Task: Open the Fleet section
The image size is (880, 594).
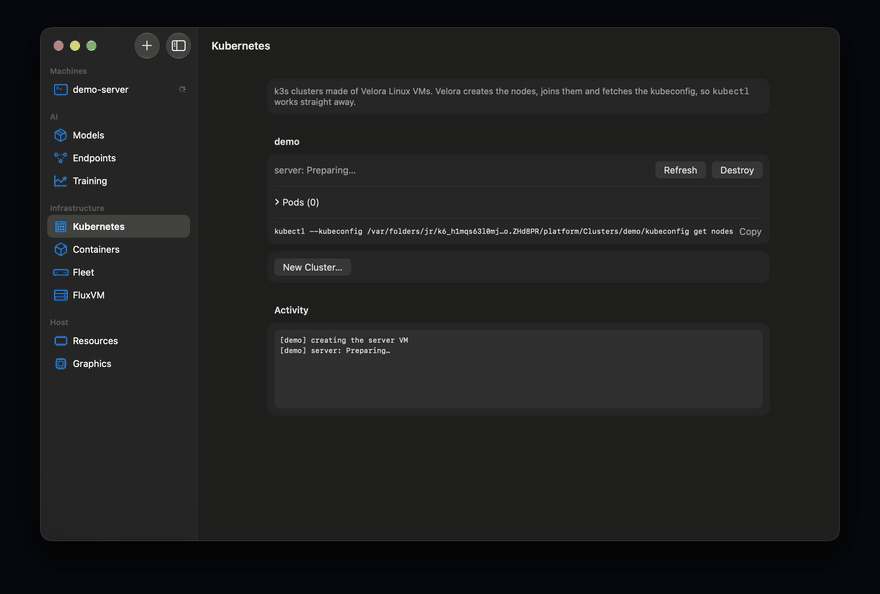Action: 118,272
